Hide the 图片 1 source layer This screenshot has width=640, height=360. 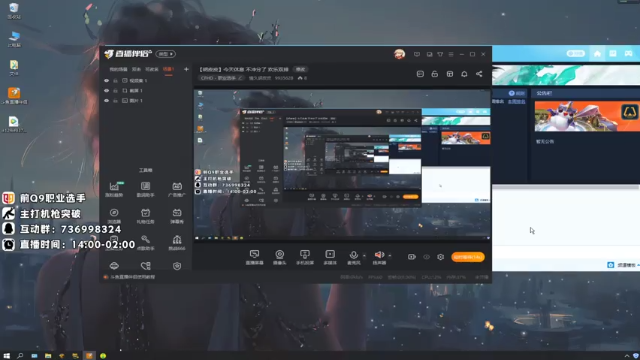pyautogui.click(x=107, y=100)
